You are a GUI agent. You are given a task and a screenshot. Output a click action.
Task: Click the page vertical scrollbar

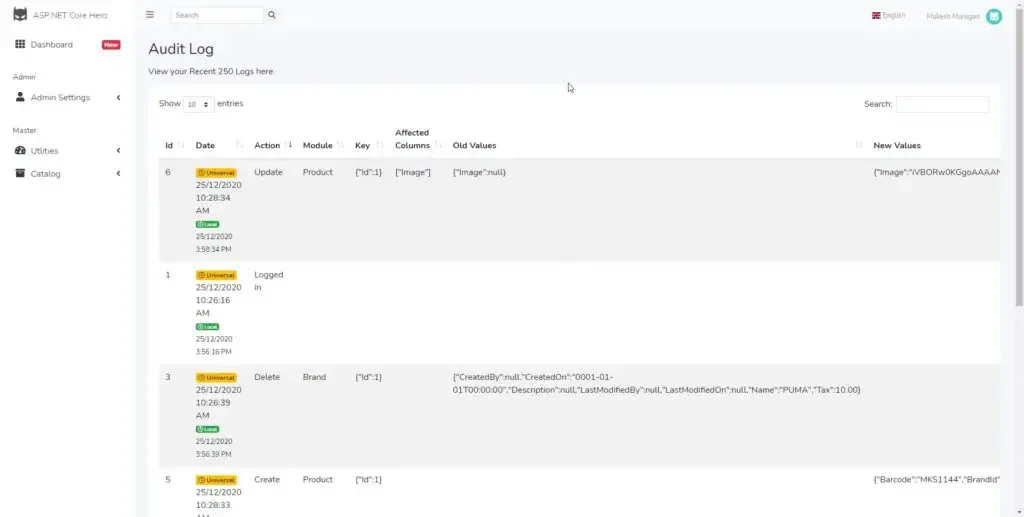pos(1019,157)
